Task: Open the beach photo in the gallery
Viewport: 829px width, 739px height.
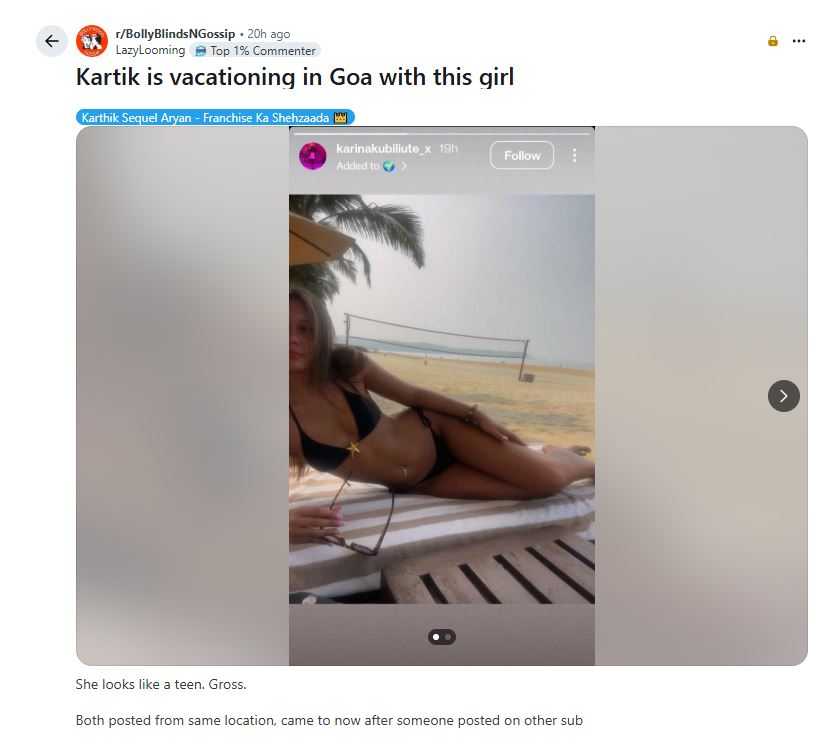Action: (441, 399)
